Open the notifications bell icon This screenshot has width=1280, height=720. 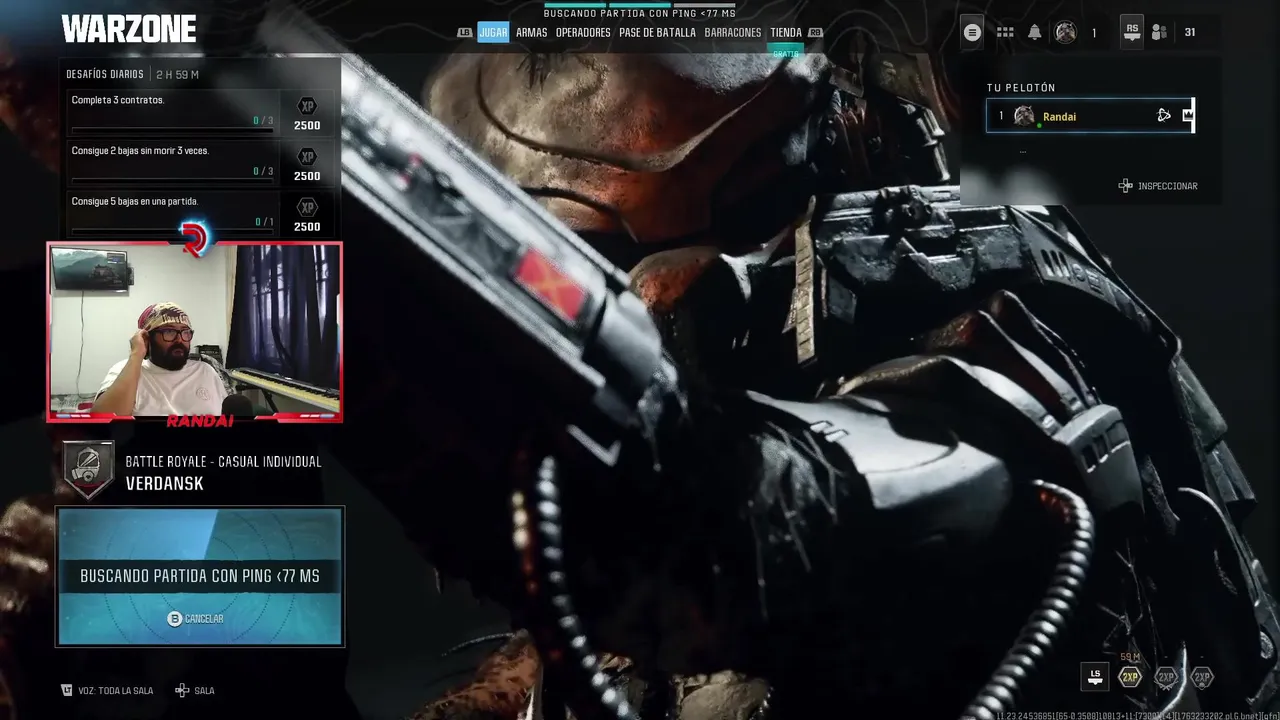tap(1035, 32)
